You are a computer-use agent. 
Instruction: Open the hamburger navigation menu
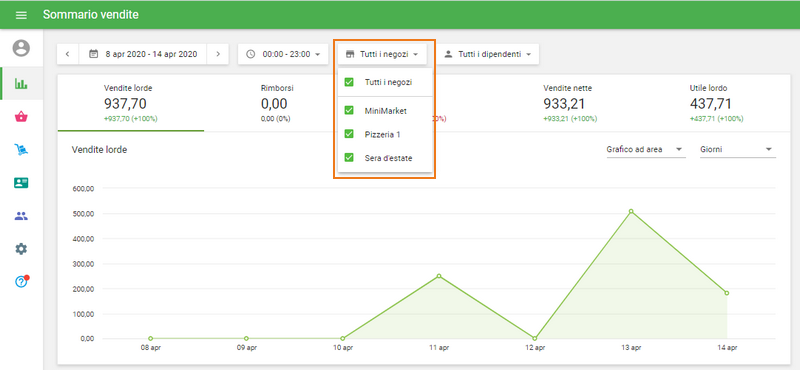[x=21, y=15]
